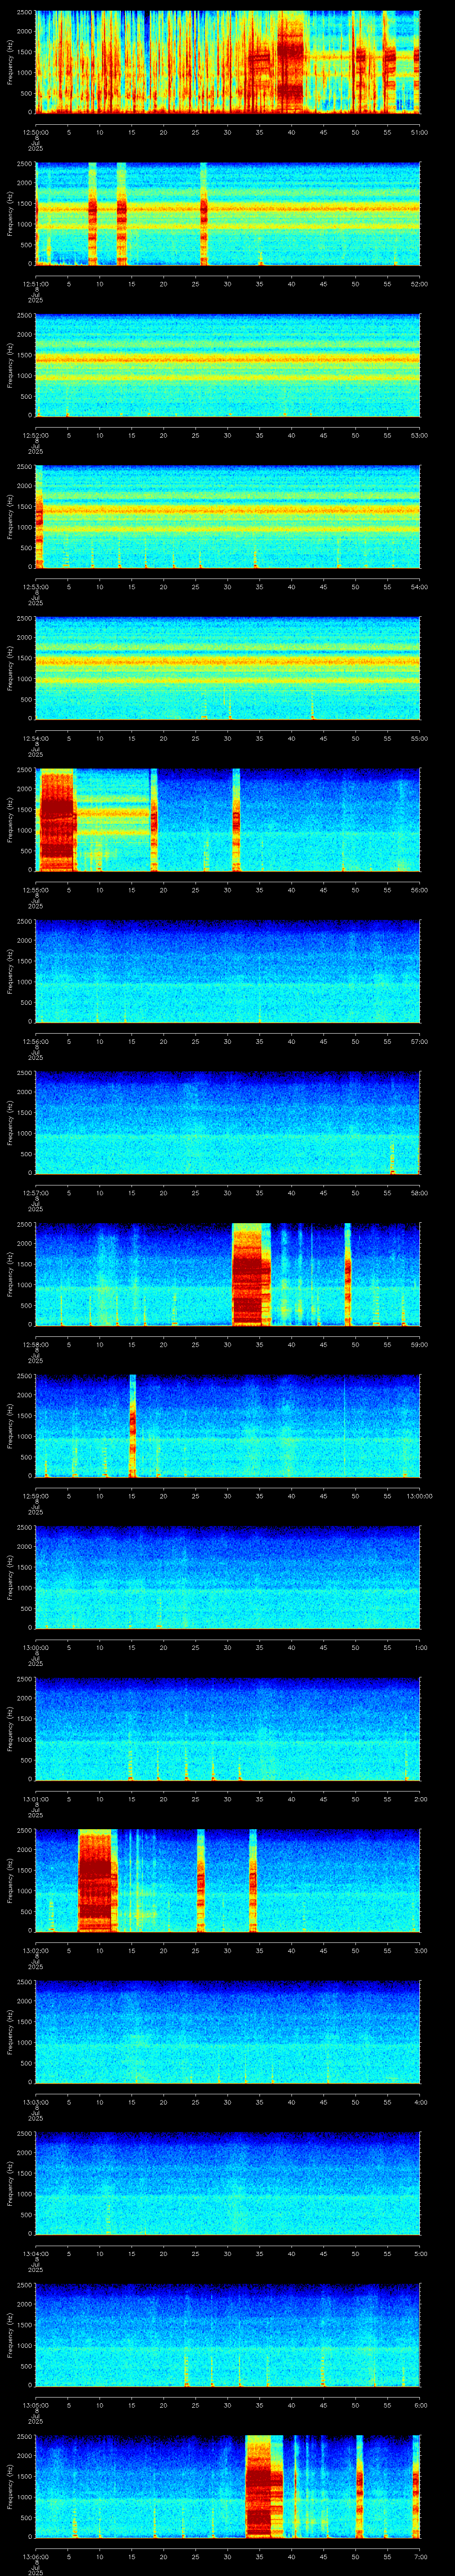Click Frequency (Hz) label of the 12:50:00 panel
Viewport: 455px width, 2576px height.
pos(10,62)
